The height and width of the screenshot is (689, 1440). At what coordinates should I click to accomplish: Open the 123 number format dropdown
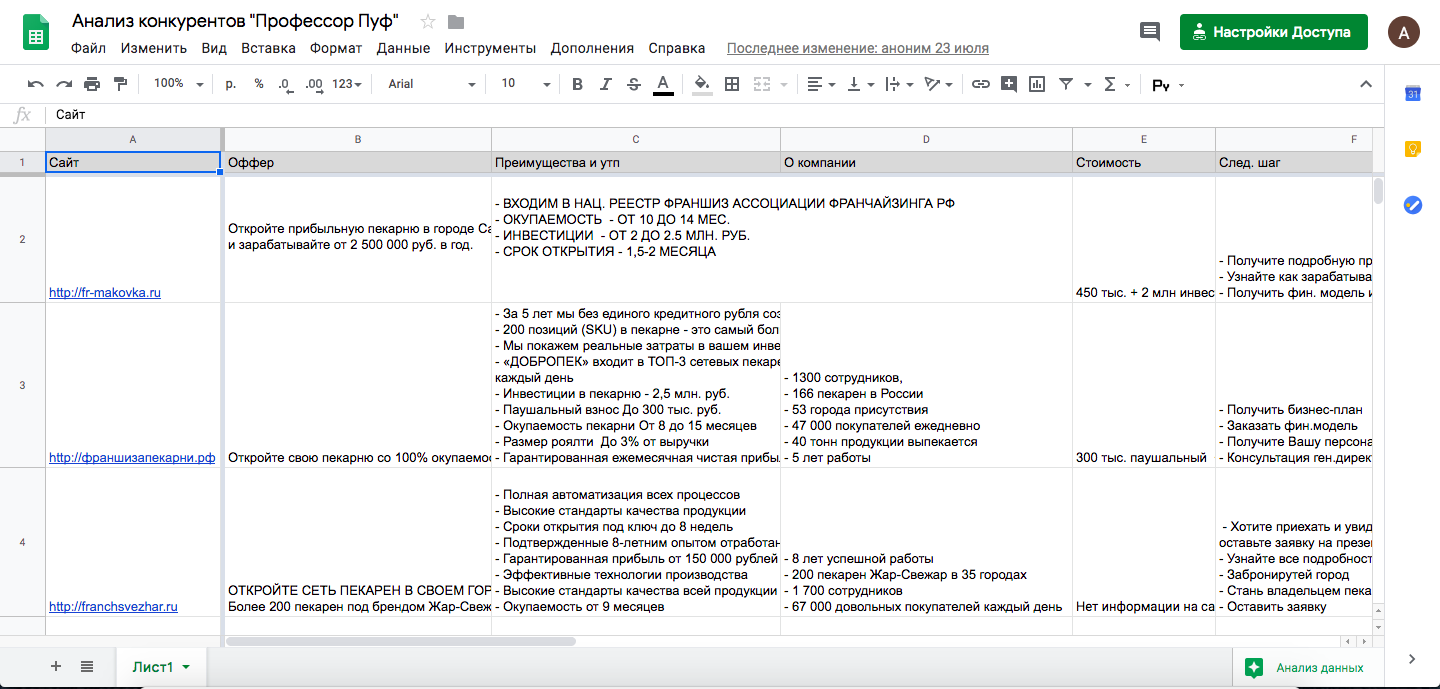pos(347,84)
